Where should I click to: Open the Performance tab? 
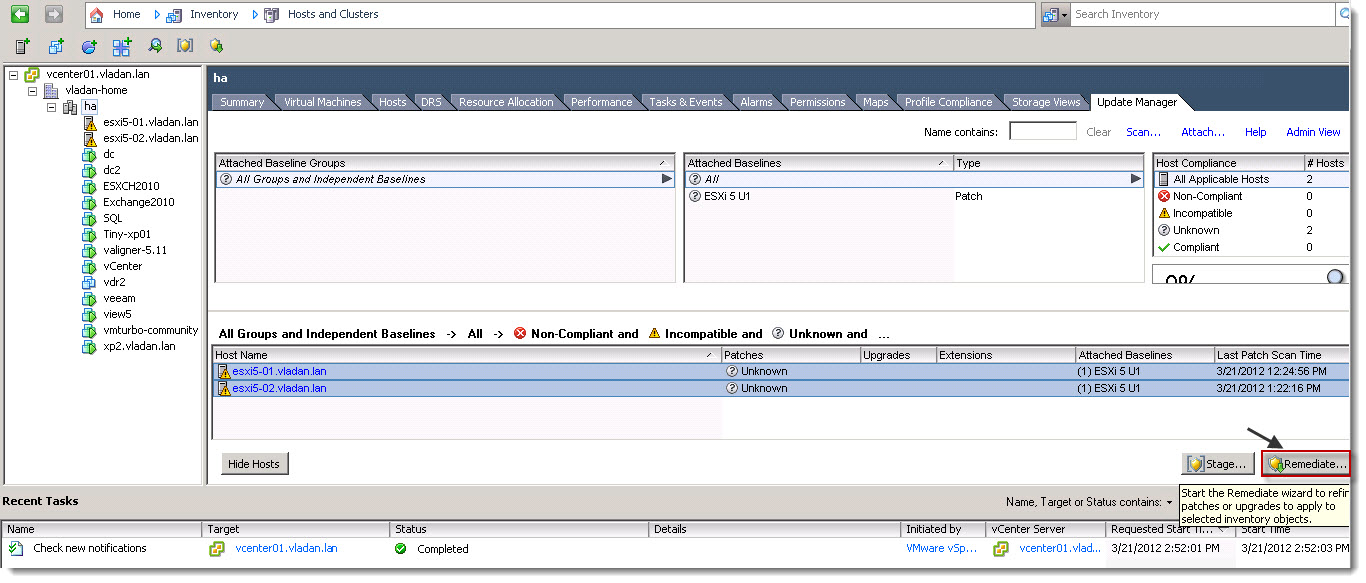pyautogui.click(x=602, y=102)
